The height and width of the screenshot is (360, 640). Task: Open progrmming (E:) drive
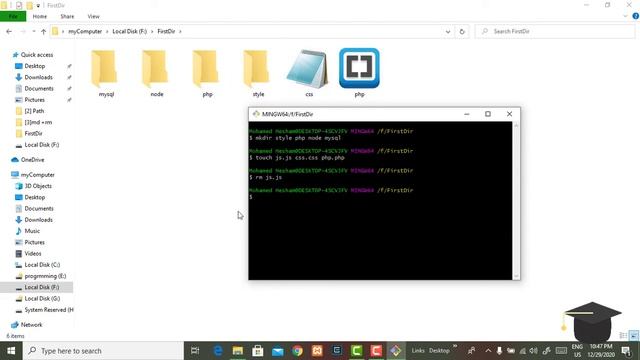coord(45,276)
